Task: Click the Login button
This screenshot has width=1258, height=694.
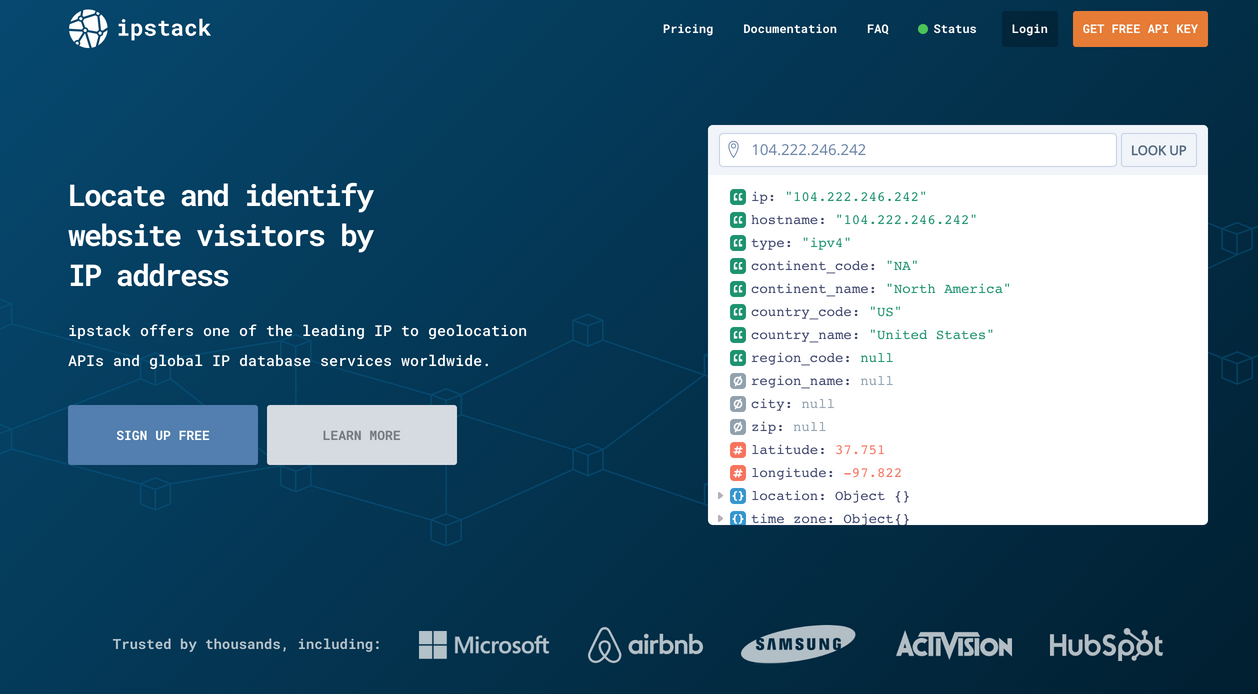Action: 1030,29
